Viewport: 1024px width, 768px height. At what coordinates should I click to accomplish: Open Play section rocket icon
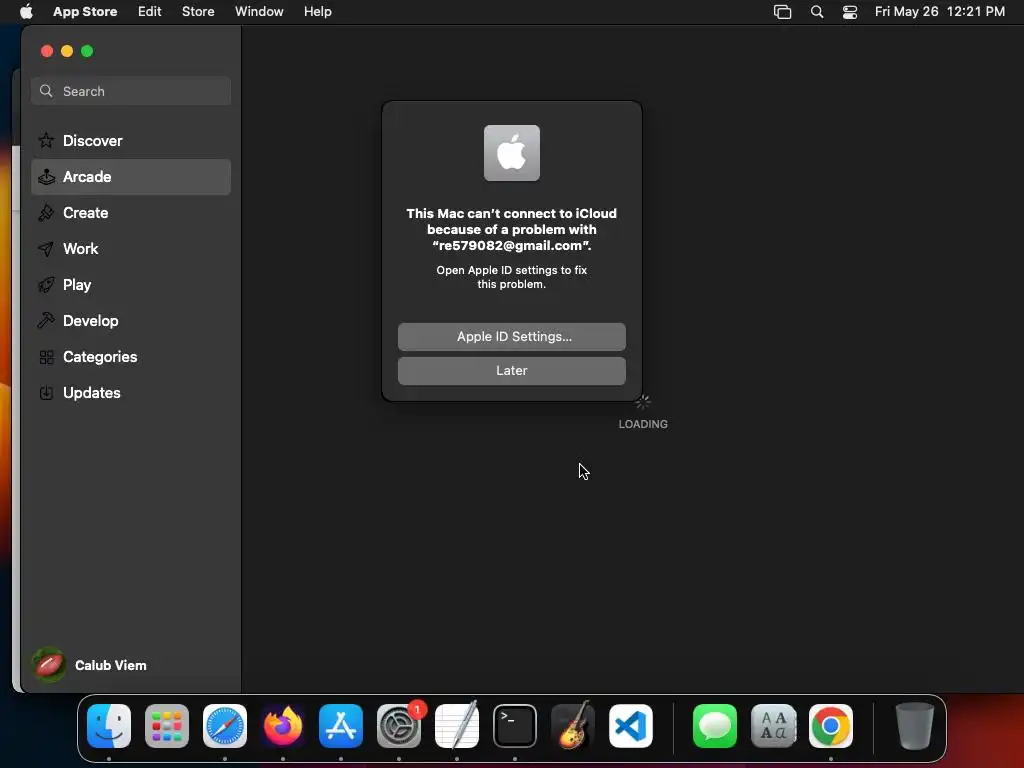pos(46,285)
